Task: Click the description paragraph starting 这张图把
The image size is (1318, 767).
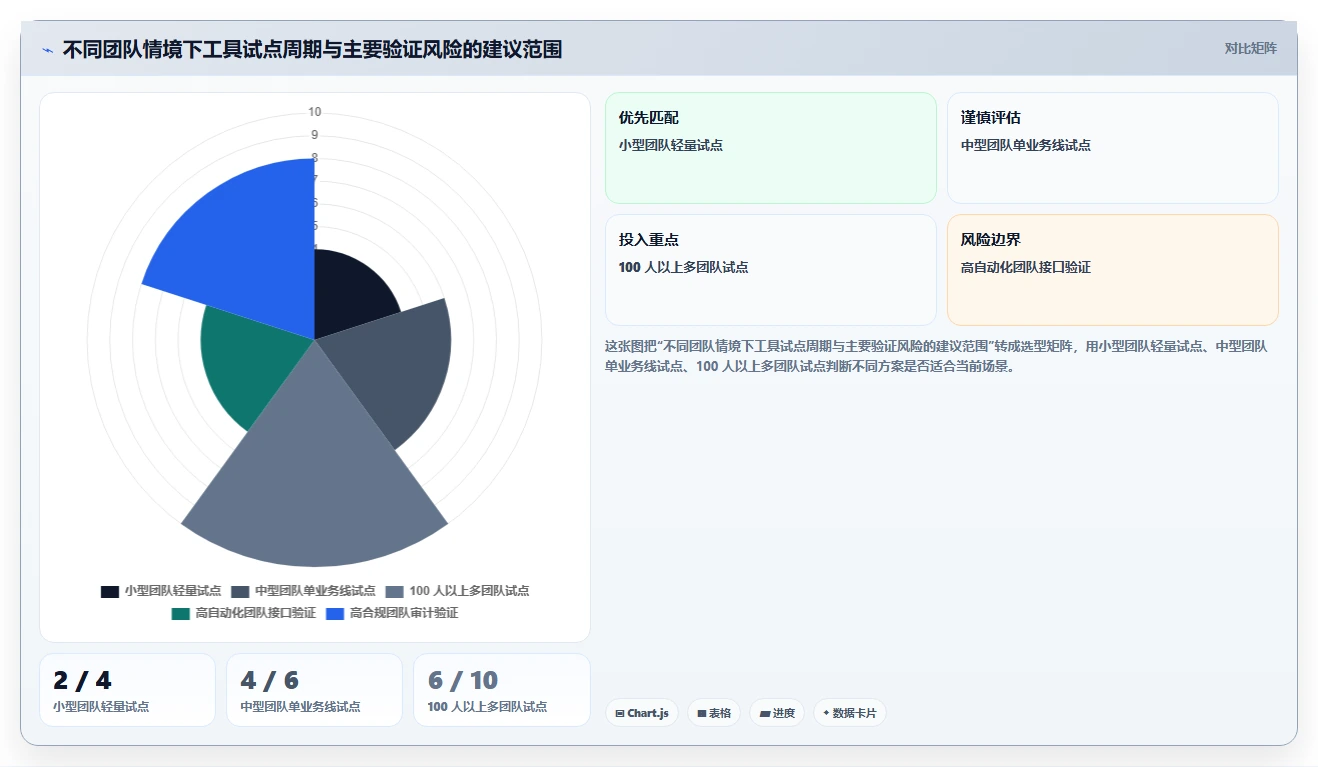Action: click(937, 356)
